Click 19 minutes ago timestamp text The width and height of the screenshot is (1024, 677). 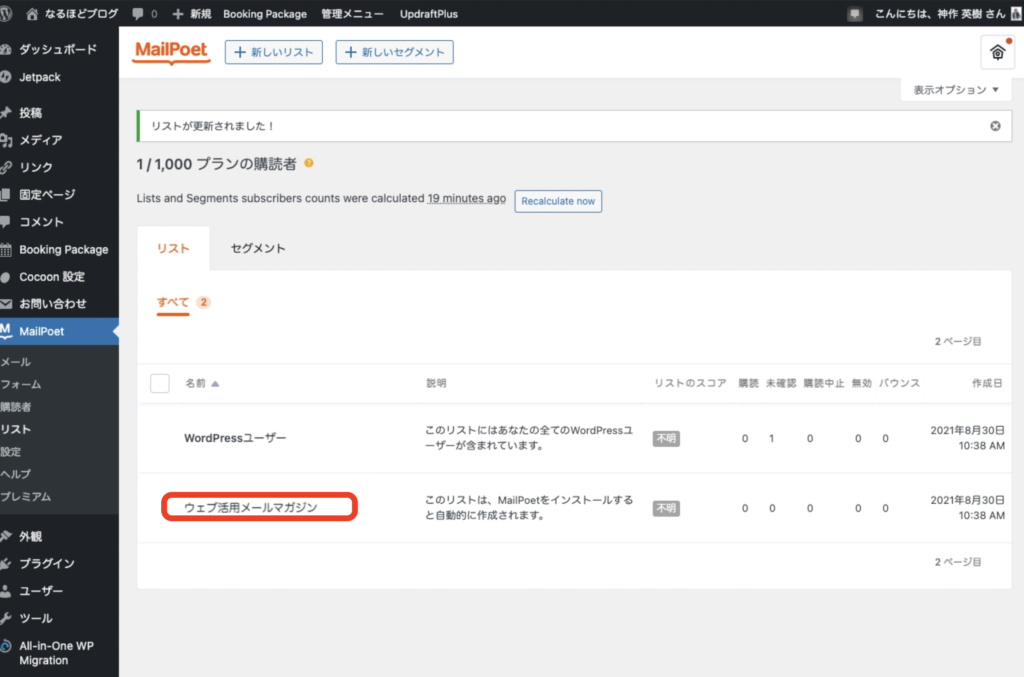[x=466, y=198]
